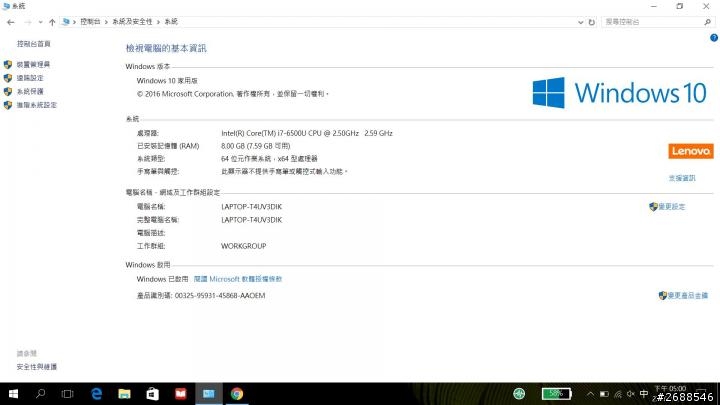Open 遠端設定 from the left panel
Image resolution: width=720 pixels, height=405 pixels.
(30, 78)
